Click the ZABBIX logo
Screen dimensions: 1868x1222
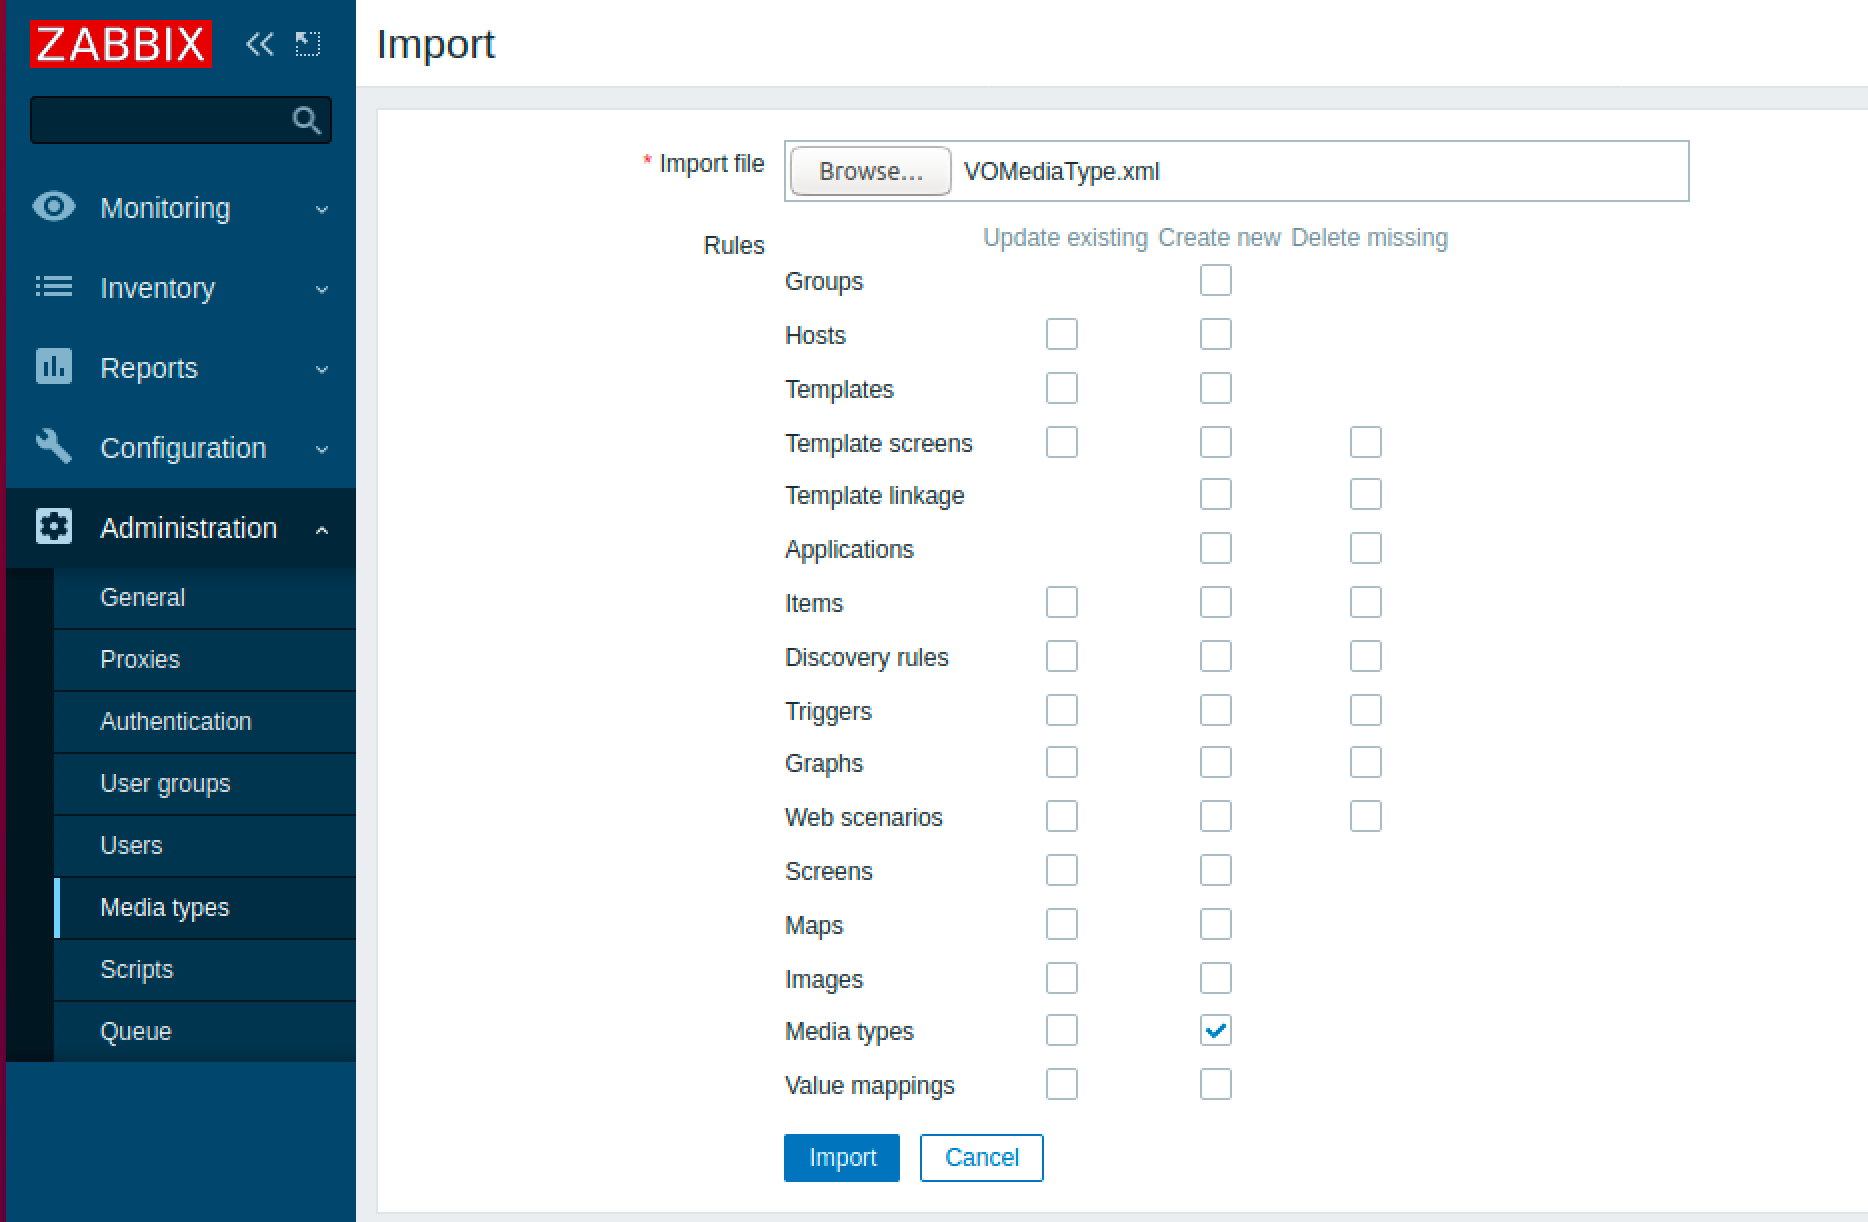point(120,44)
